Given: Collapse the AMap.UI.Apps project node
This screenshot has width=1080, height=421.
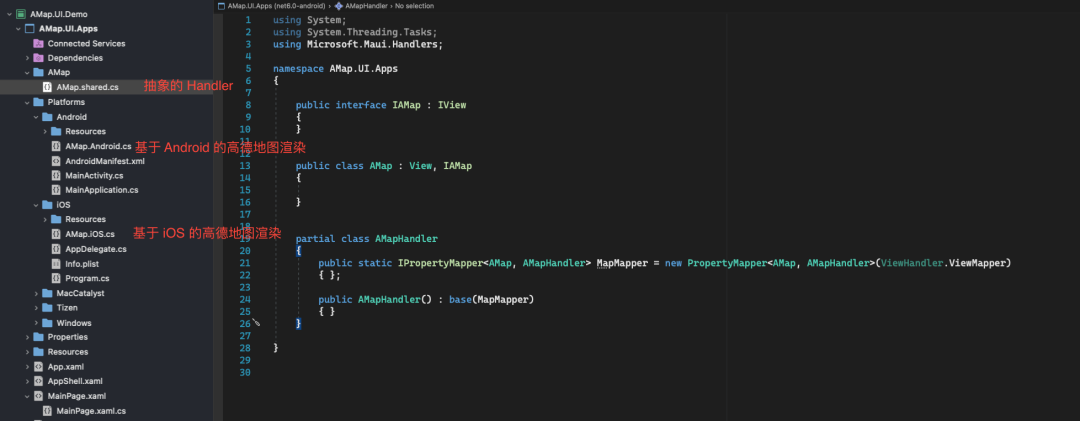Looking at the screenshot, I should pos(19,29).
